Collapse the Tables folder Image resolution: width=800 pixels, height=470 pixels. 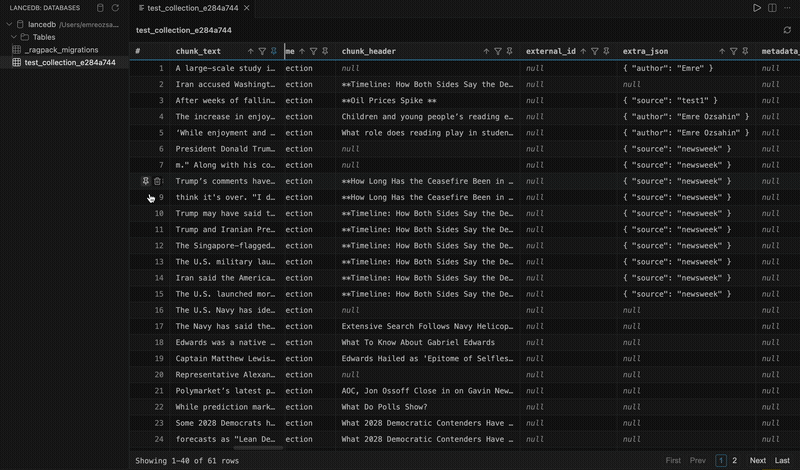tap(14, 37)
